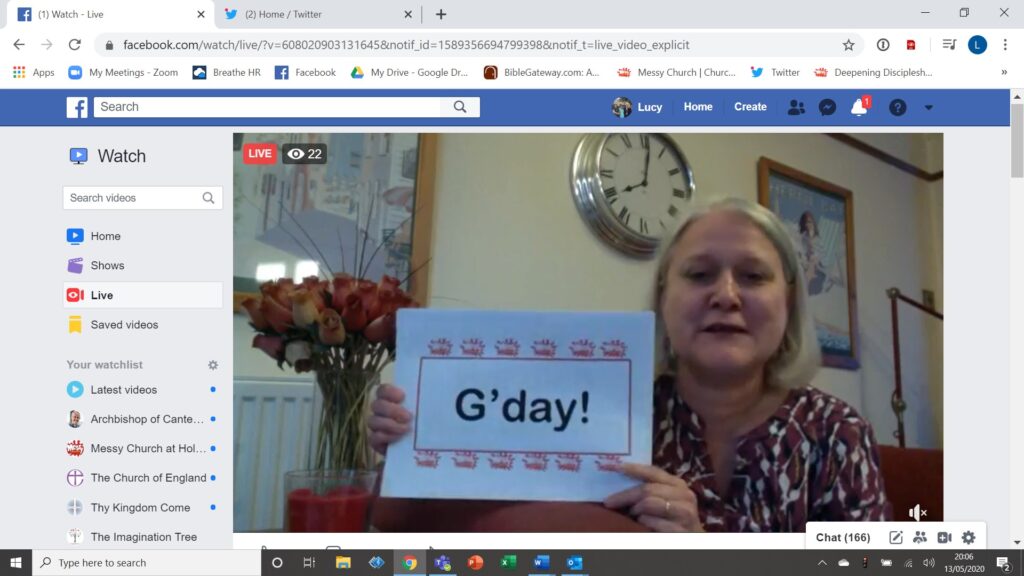The height and width of the screenshot is (576, 1024).
Task: Click the Create link in Facebook header
Action: point(750,107)
